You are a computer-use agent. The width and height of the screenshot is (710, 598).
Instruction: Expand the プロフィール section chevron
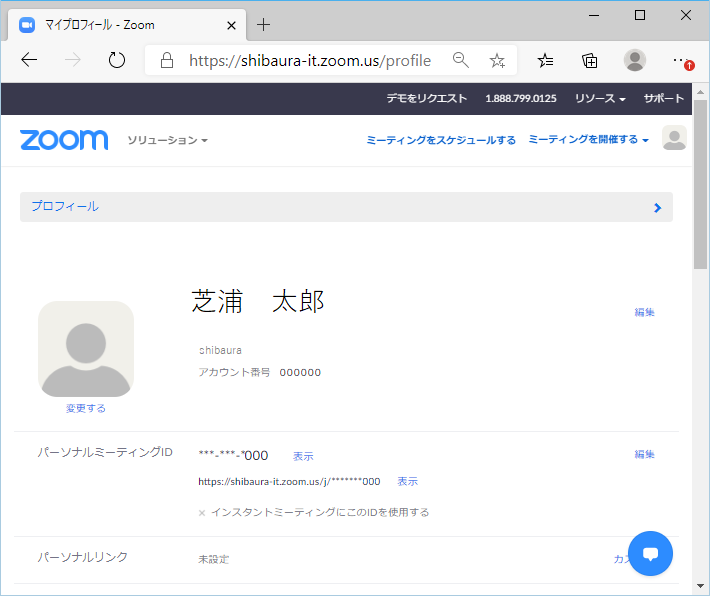[657, 208]
